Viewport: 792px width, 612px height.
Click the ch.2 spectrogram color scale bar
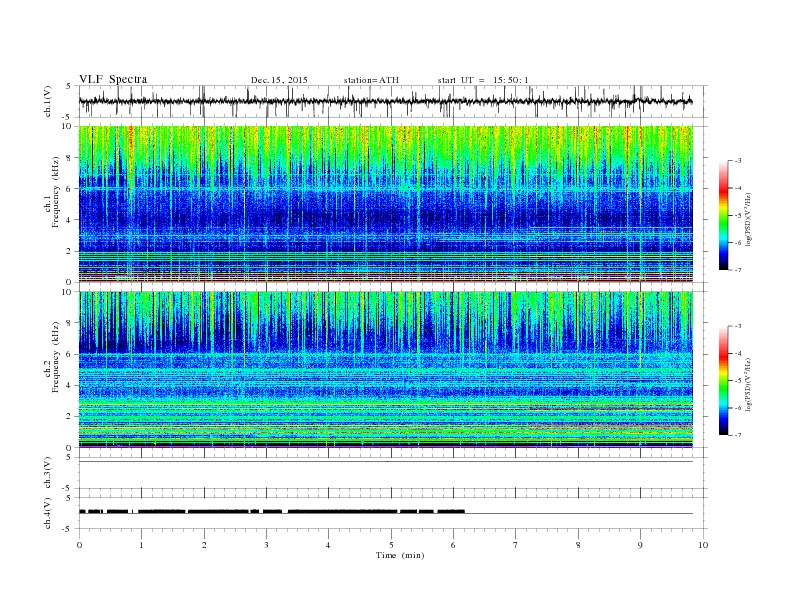723,381
